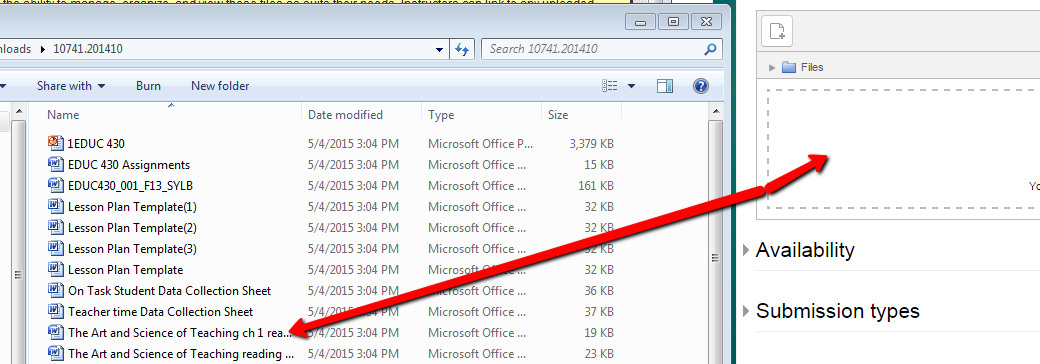The height and width of the screenshot is (364, 1040).
Task: Click the refresh button beside address bar
Action: click(x=462, y=49)
